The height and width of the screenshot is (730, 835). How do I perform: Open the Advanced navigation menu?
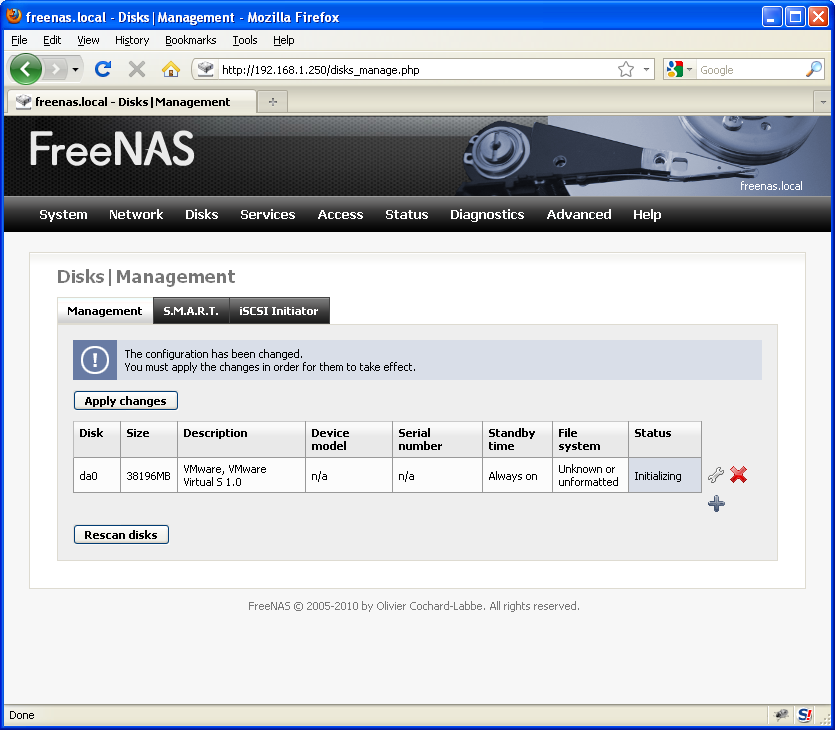tap(578, 214)
